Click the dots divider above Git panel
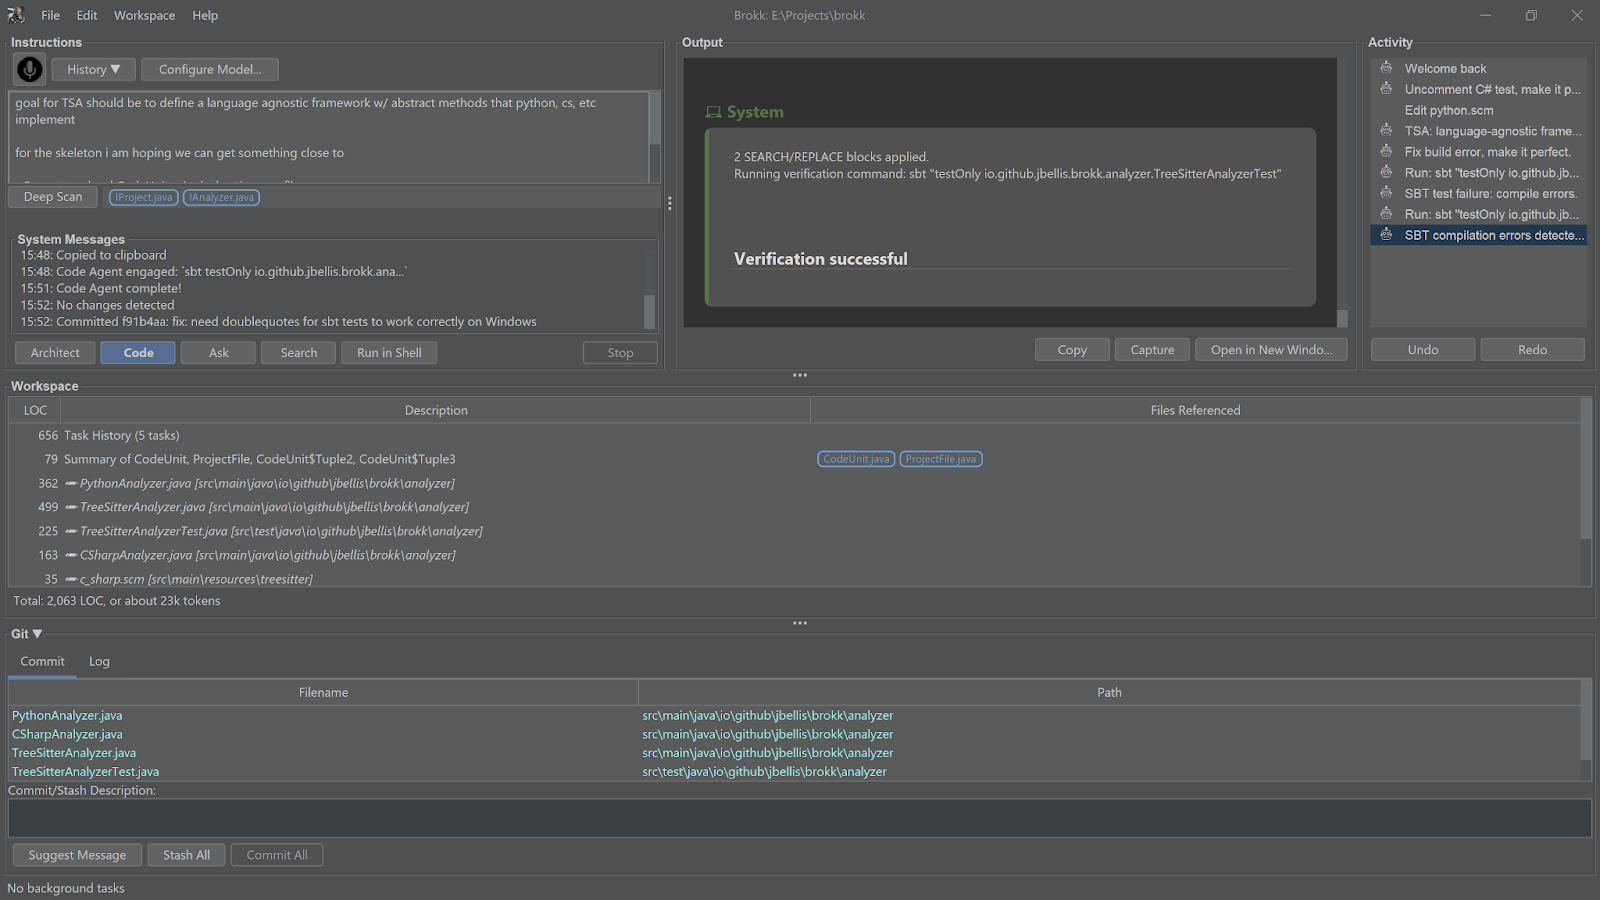The height and width of the screenshot is (900, 1600). click(800, 623)
